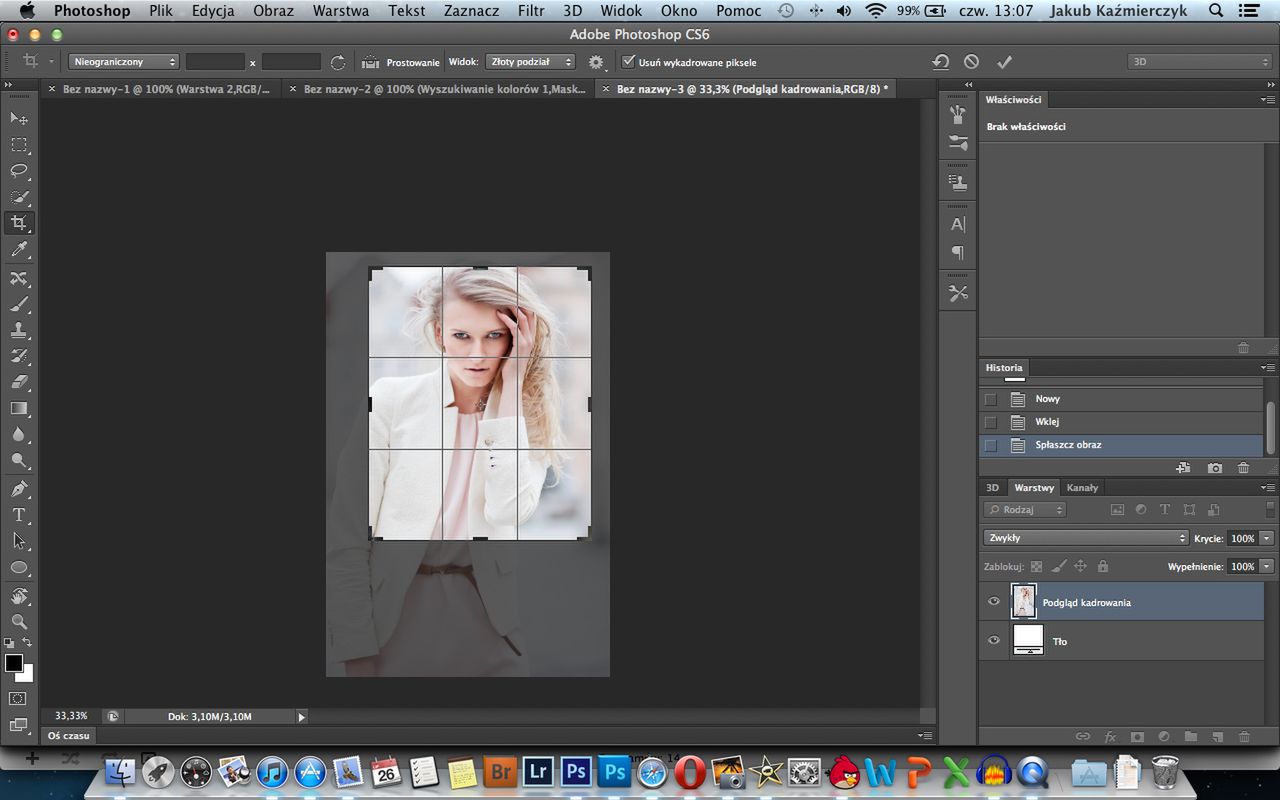Select the Gradient tool

[x=19, y=408]
